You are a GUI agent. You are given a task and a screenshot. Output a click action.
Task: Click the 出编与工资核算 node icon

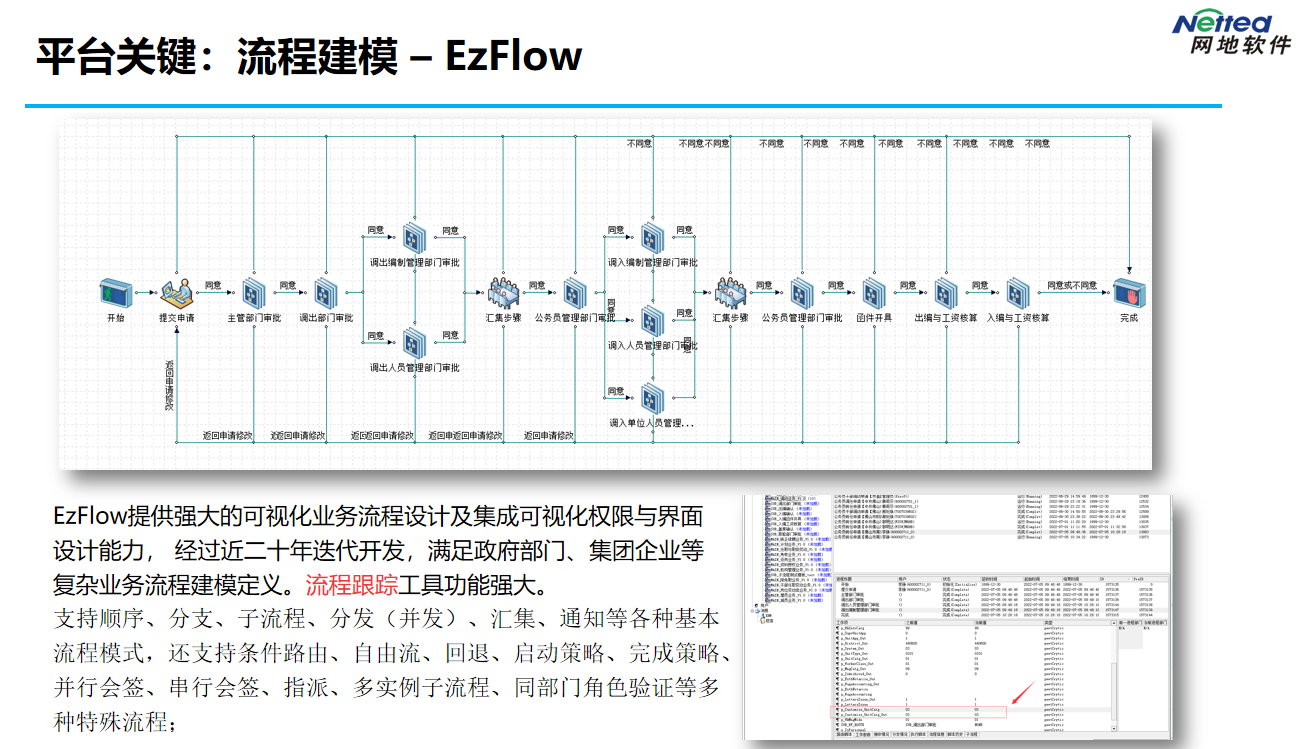pyautogui.click(x=945, y=294)
